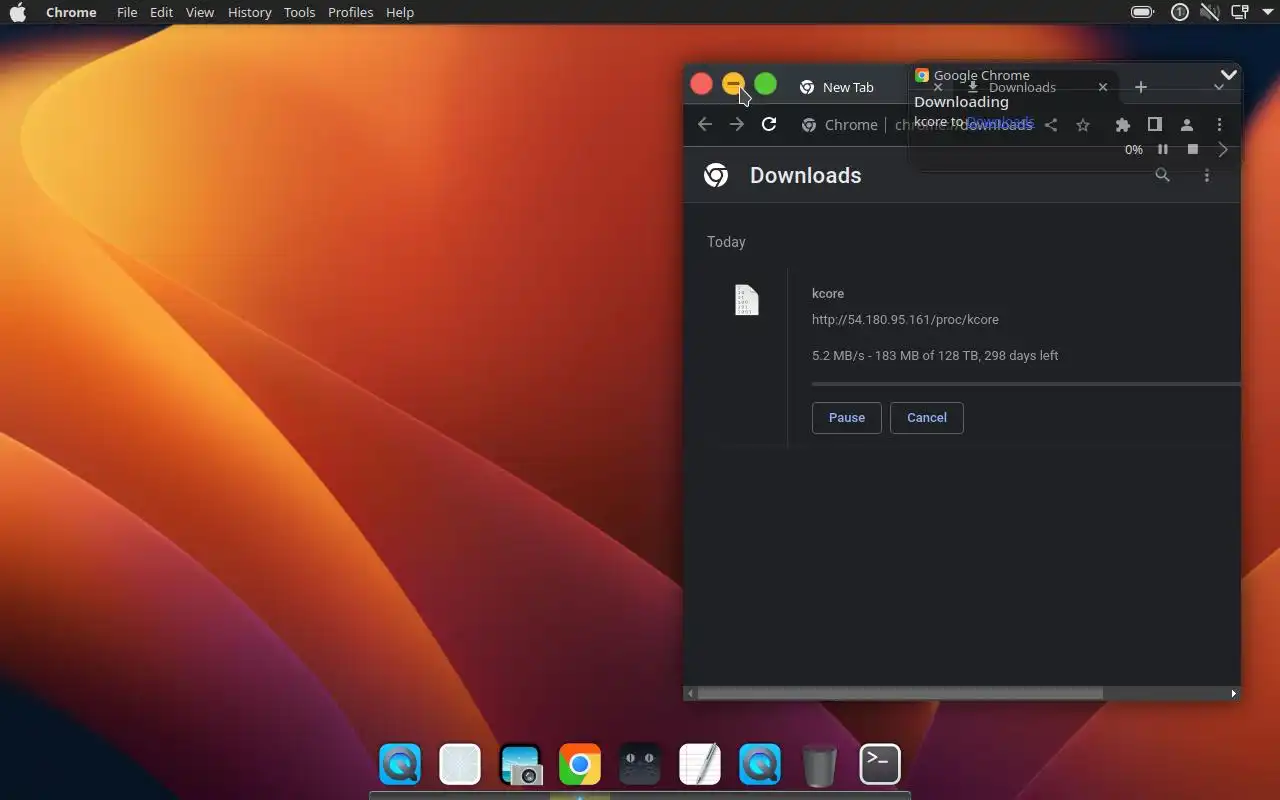
Task: Open the network display status icon
Action: pos(1240,12)
